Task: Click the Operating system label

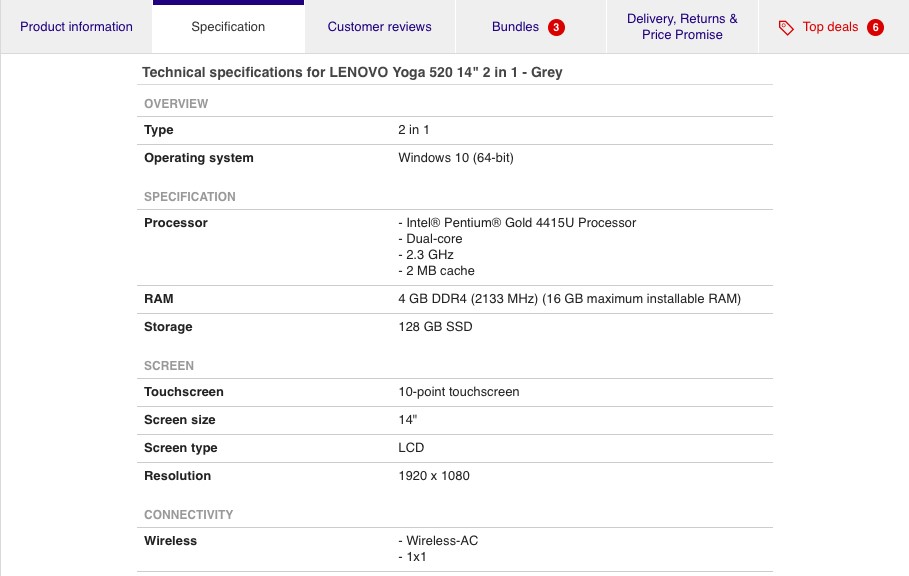Action: pyautogui.click(x=199, y=158)
